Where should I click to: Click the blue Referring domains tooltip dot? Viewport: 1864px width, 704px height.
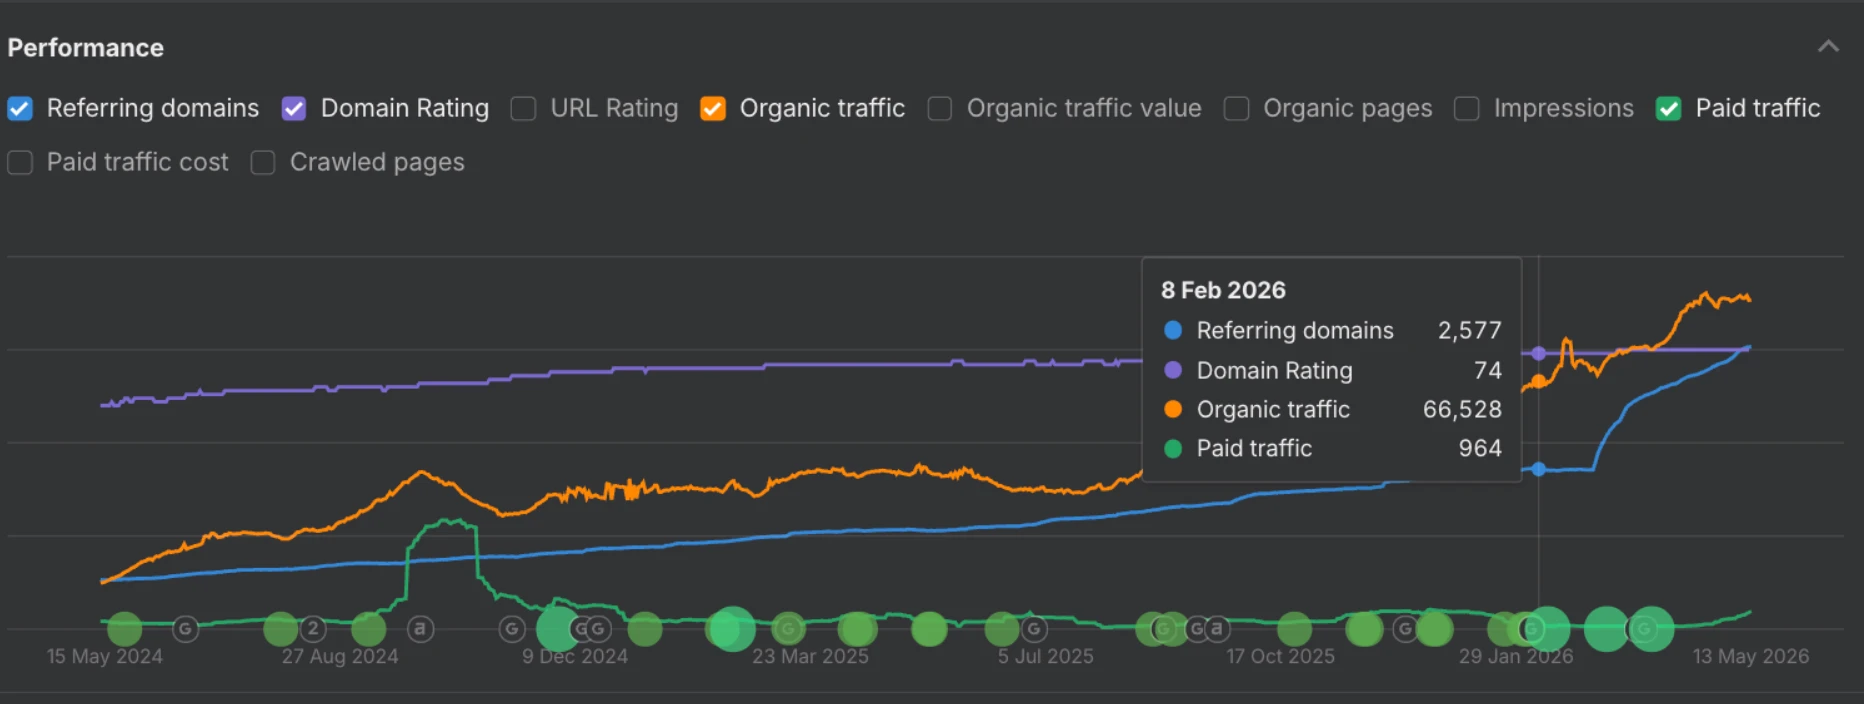[x=1173, y=330]
